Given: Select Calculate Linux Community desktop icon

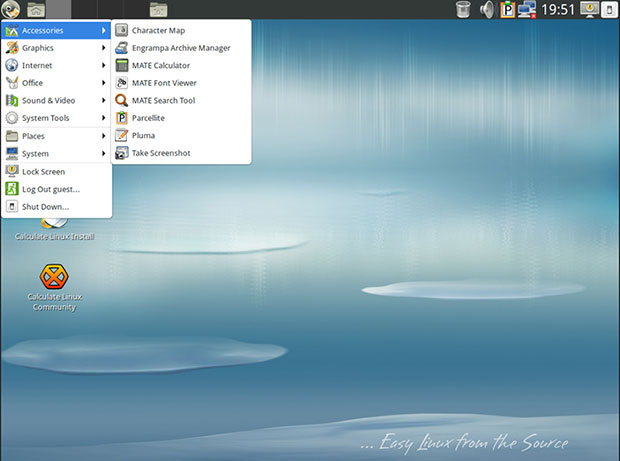Looking at the screenshot, I should [54, 288].
